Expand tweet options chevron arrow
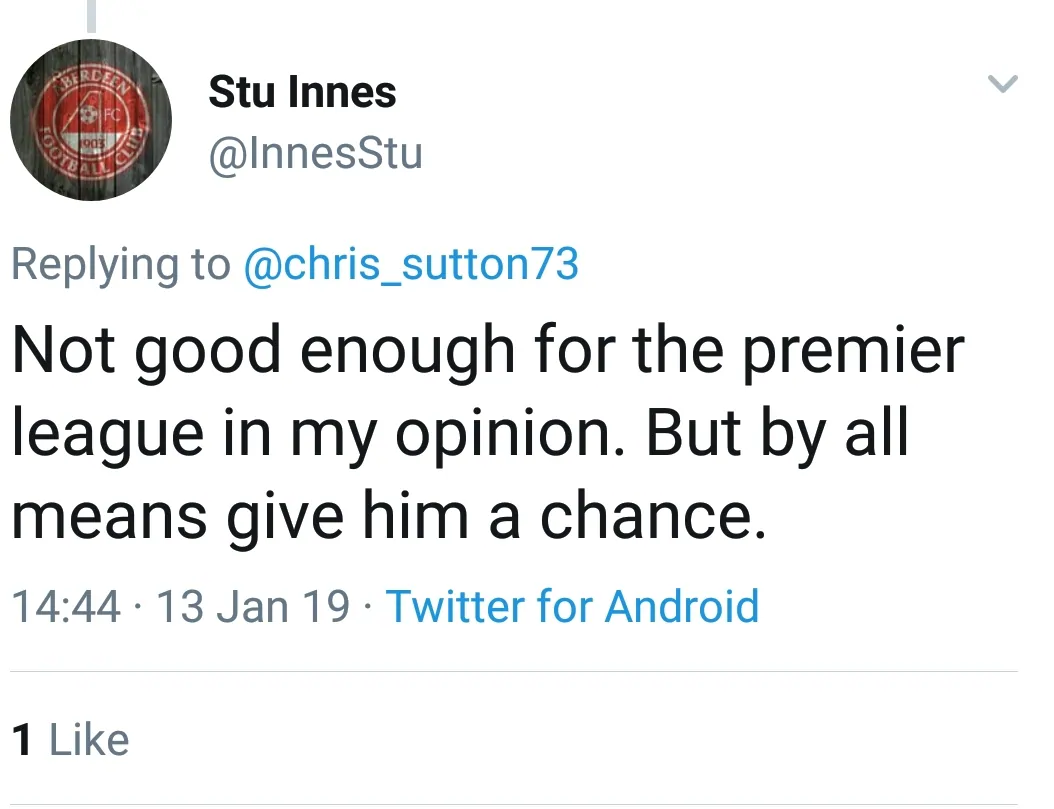This screenshot has width=1054, height=809. click(1002, 85)
